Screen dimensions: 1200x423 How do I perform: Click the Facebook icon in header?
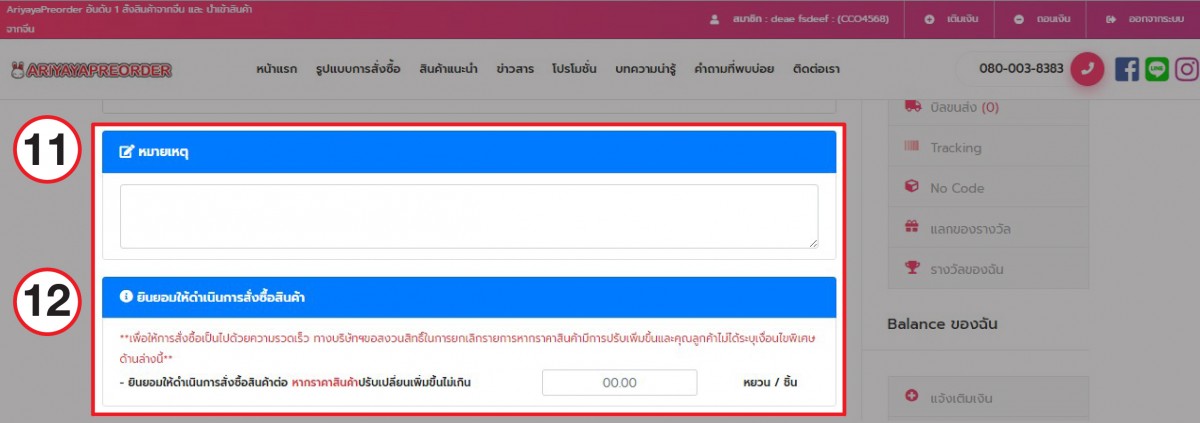pyautogui.click(x=1126, y=69)
